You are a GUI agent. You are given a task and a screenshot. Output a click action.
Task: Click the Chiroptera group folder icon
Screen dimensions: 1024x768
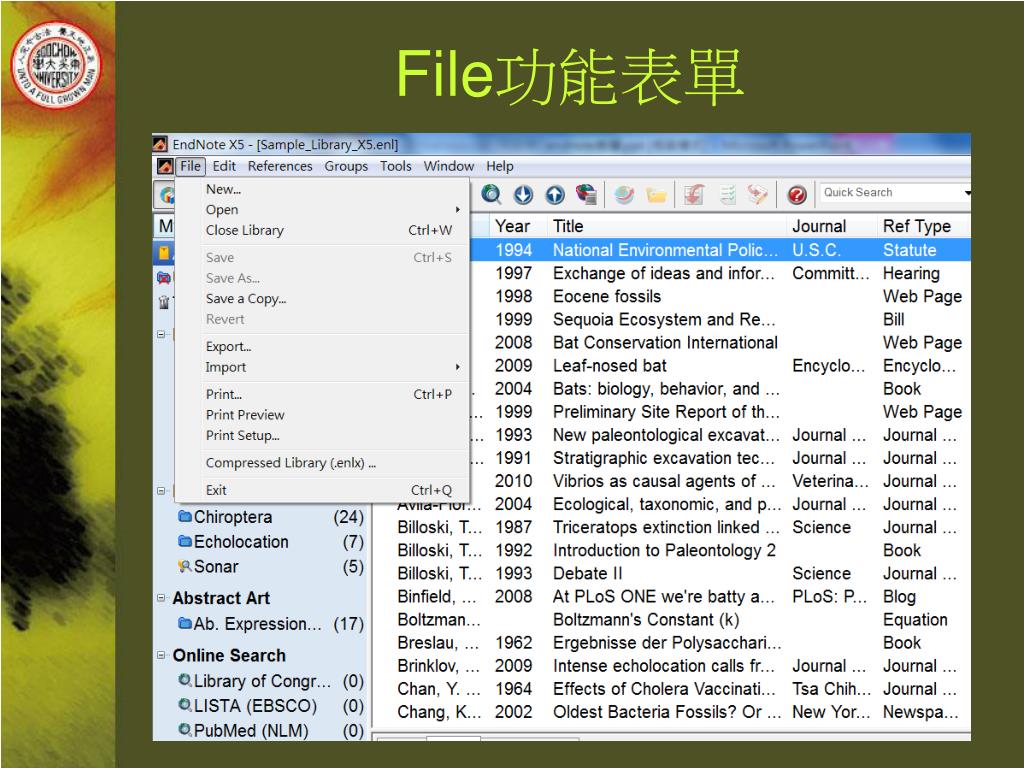point(185,517)
